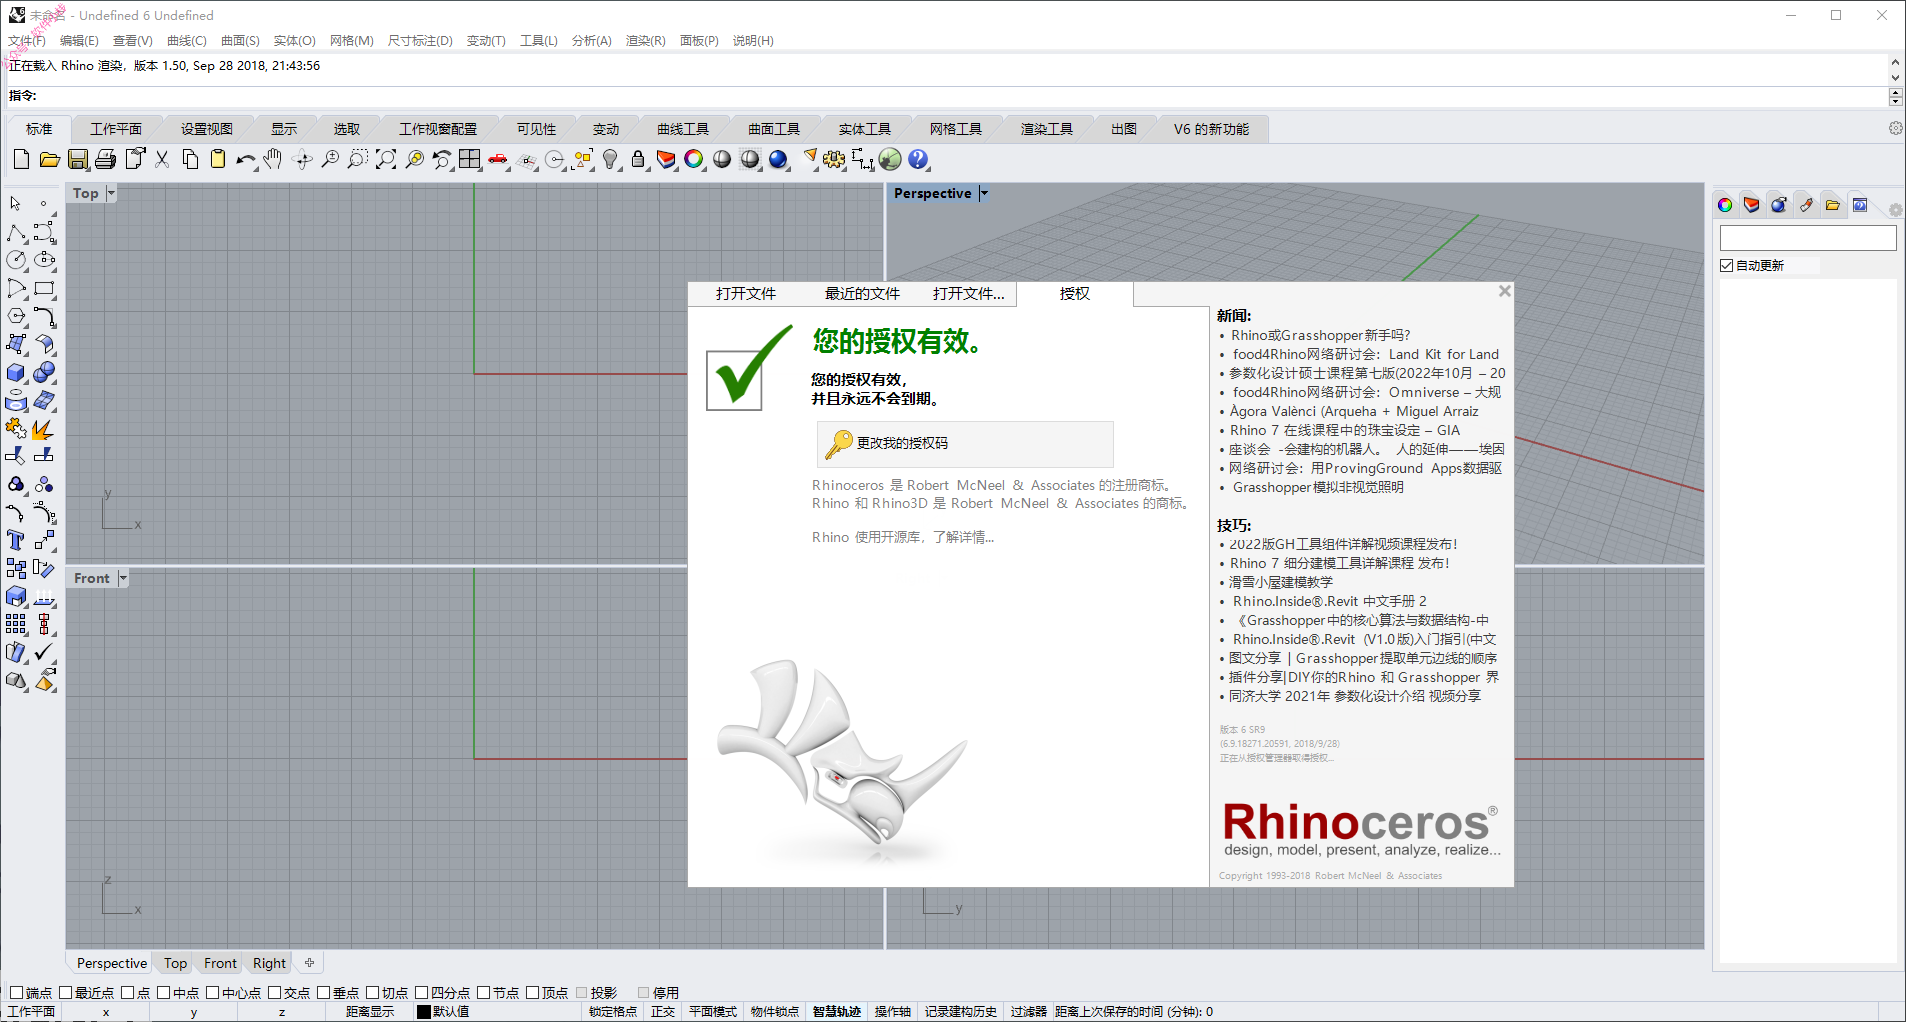Open the Top viewport dropdown arrow

pyautogui.click(x=110, y=193)
